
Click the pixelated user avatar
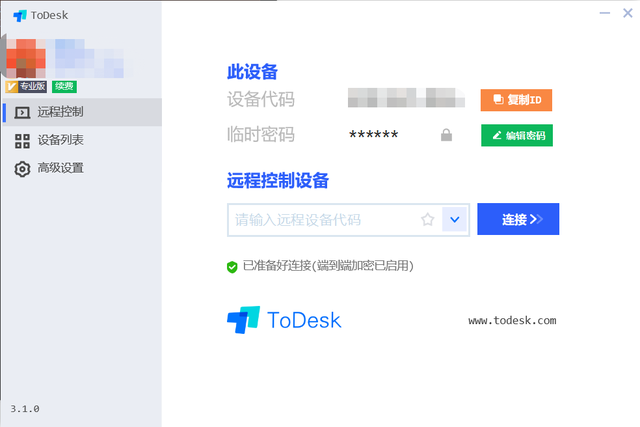[x=26, y=58]
